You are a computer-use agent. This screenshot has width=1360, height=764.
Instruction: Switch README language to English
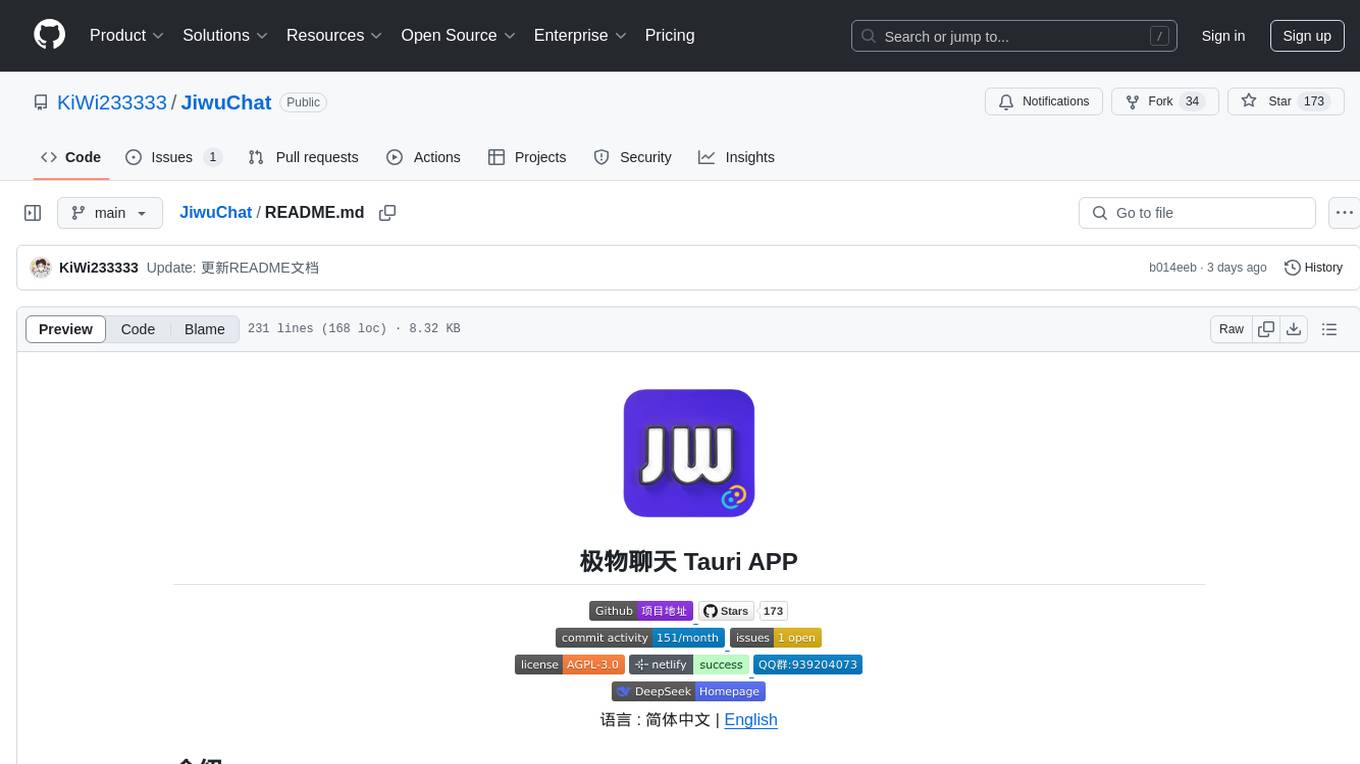[751, 720]
